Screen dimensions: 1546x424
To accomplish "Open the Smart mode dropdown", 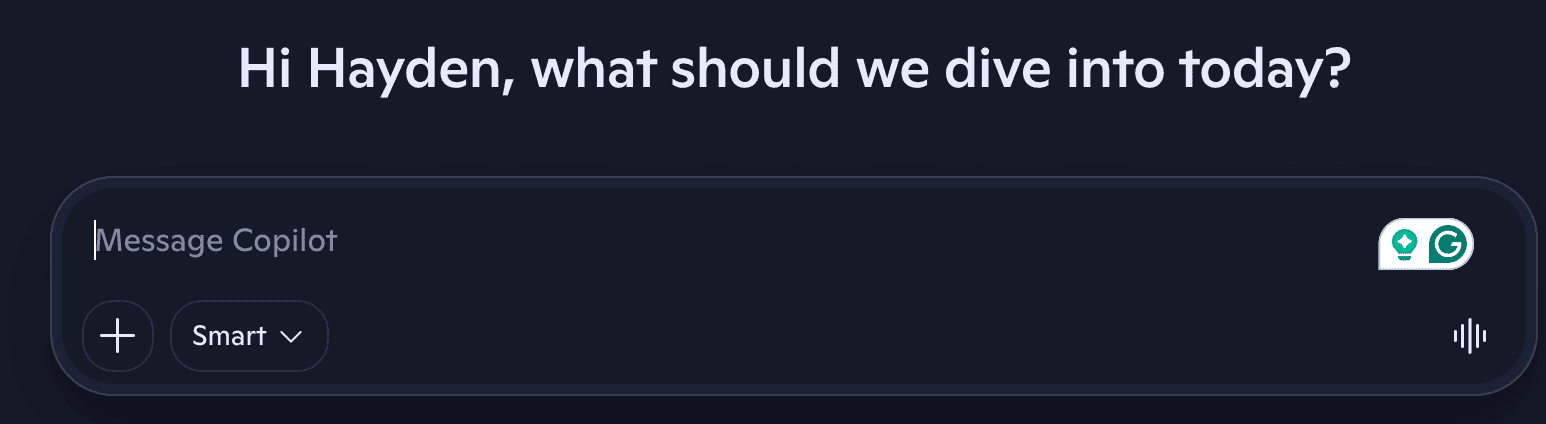I will point(249,336).
